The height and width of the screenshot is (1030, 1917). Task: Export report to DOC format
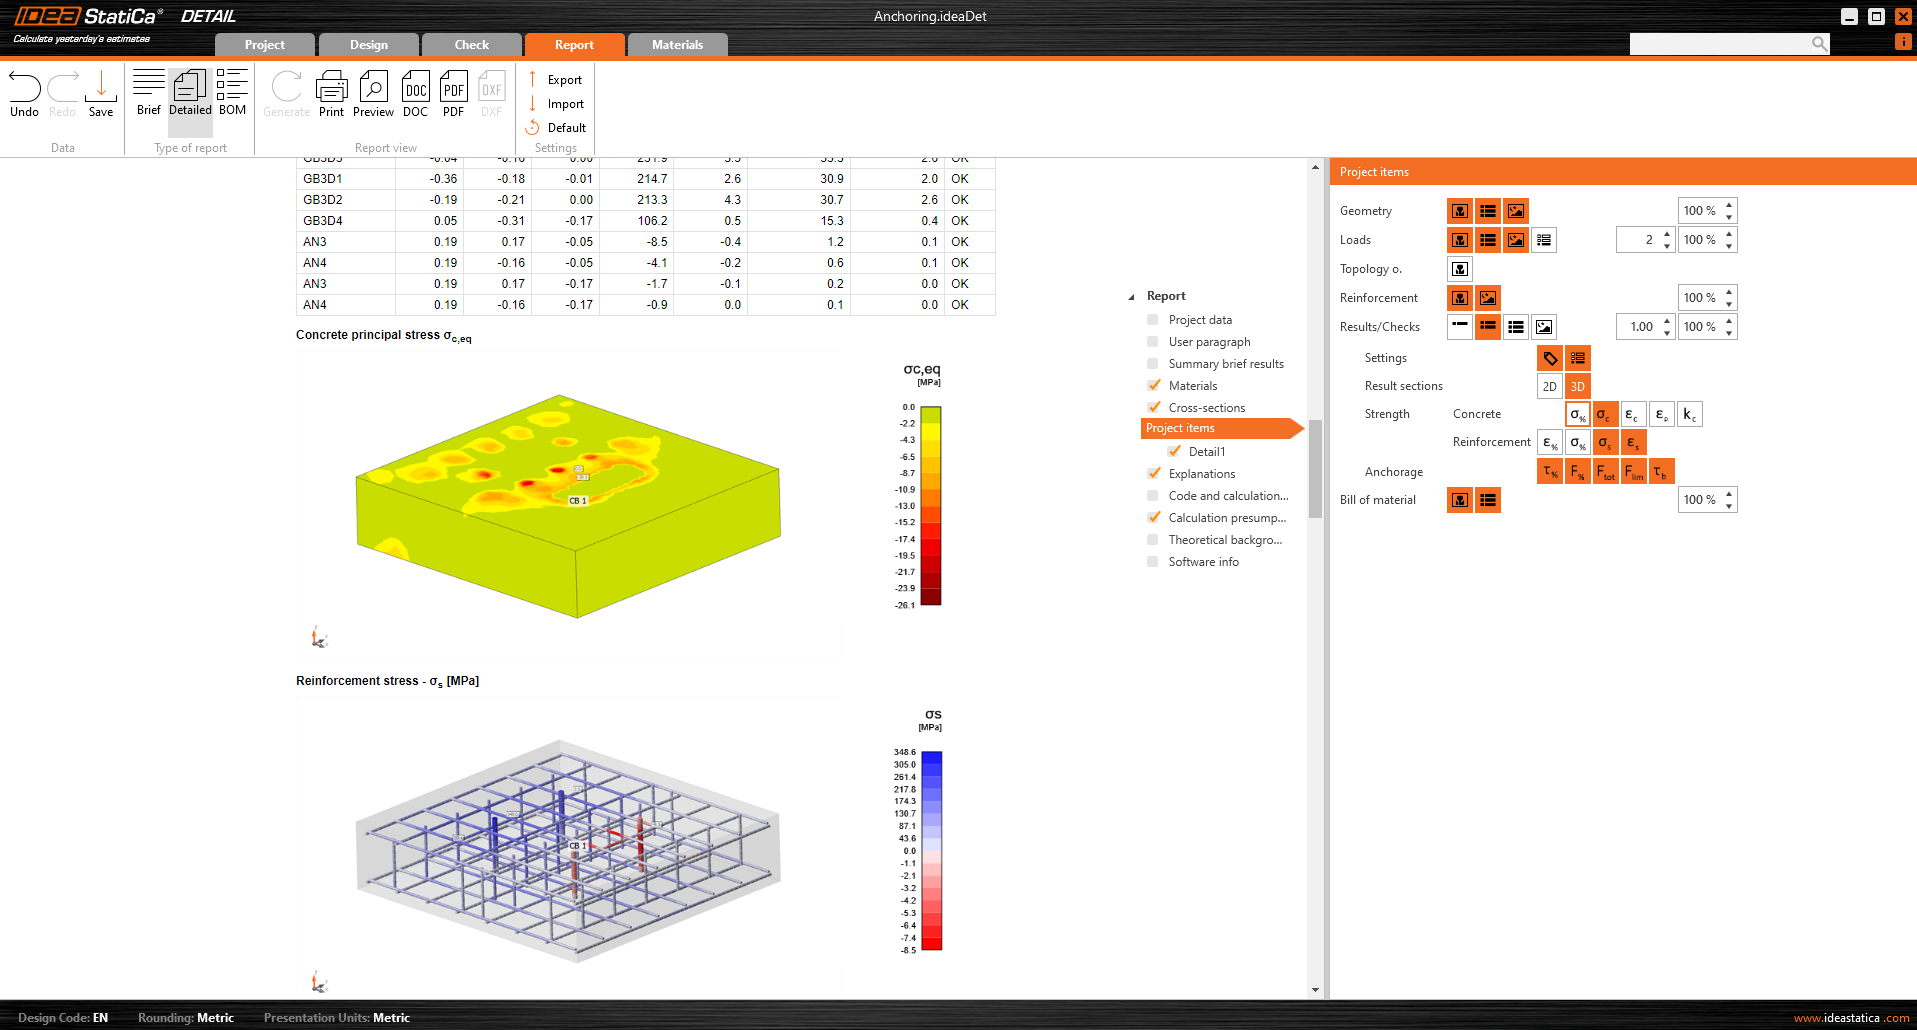pos(415,94)
